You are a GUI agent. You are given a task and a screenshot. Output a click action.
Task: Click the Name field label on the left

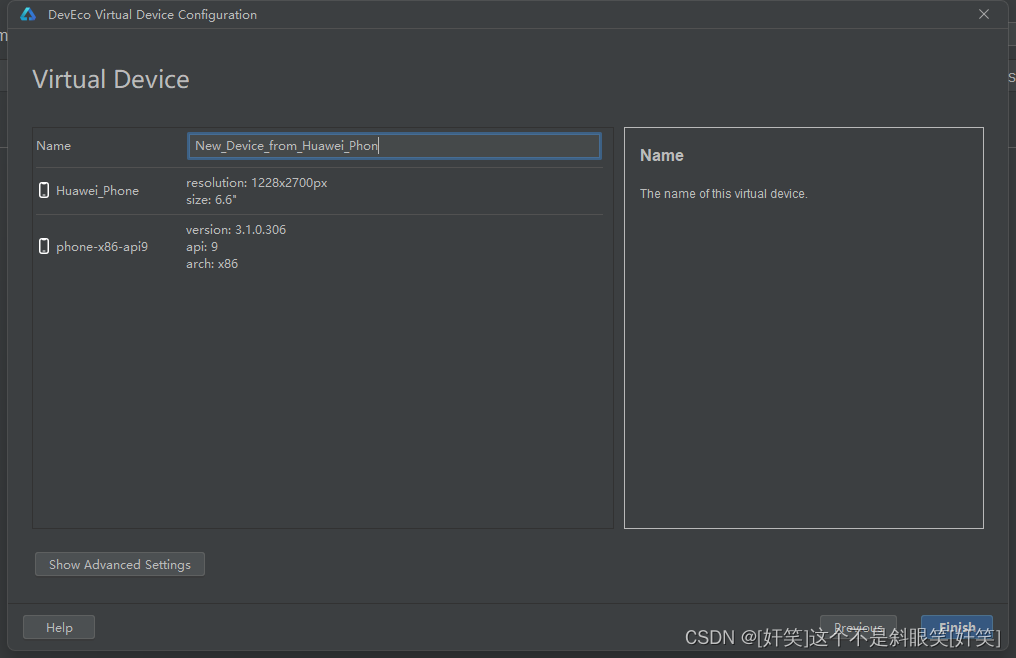coord(53,146)
